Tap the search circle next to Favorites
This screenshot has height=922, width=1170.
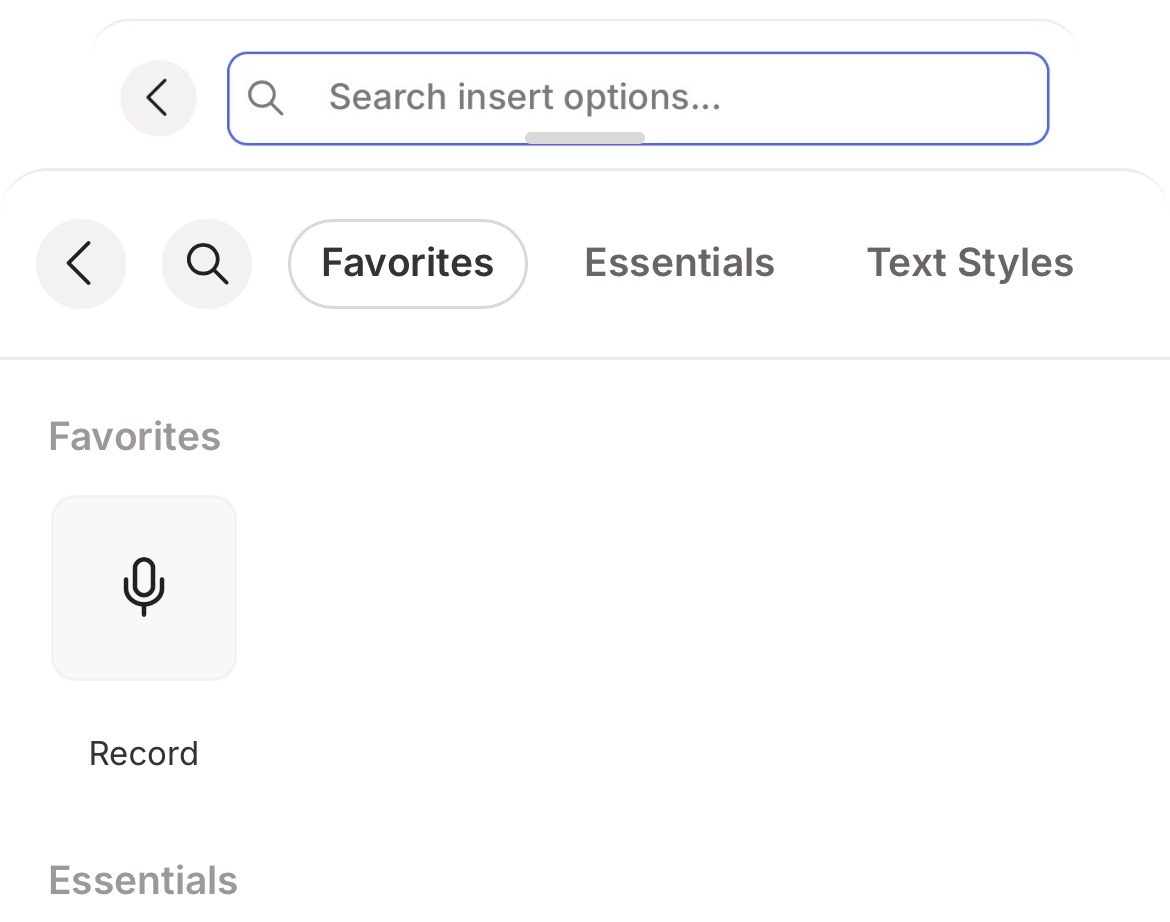(207, 263)
